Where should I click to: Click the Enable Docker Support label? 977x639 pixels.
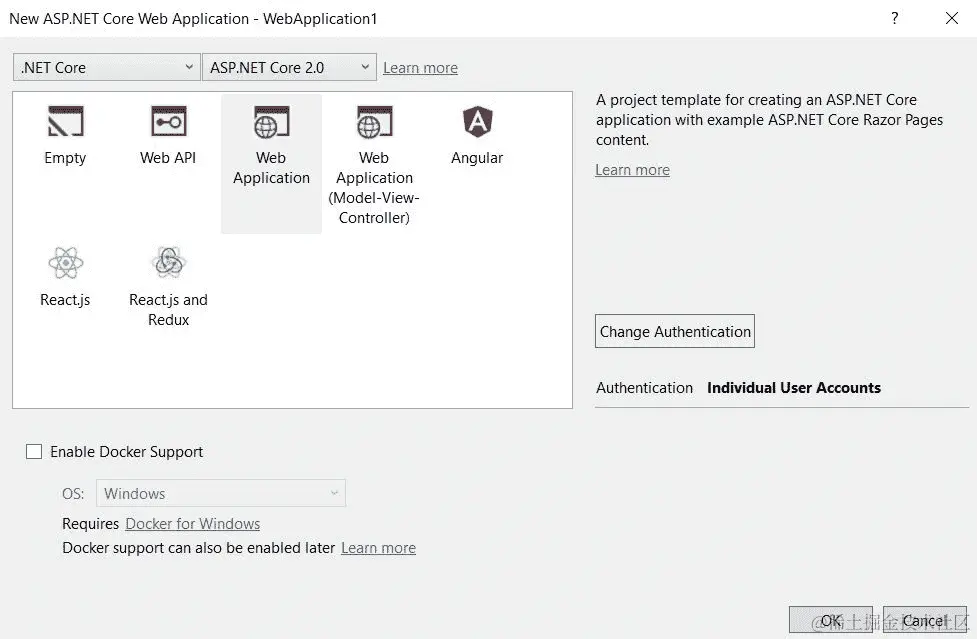click(x=126, y=452)
